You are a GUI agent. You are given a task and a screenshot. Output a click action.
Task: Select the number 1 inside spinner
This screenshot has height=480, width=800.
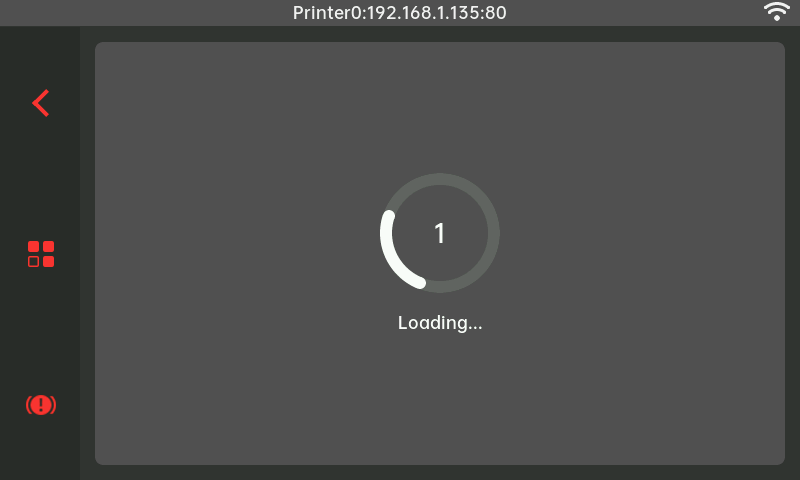coord(440,233)
